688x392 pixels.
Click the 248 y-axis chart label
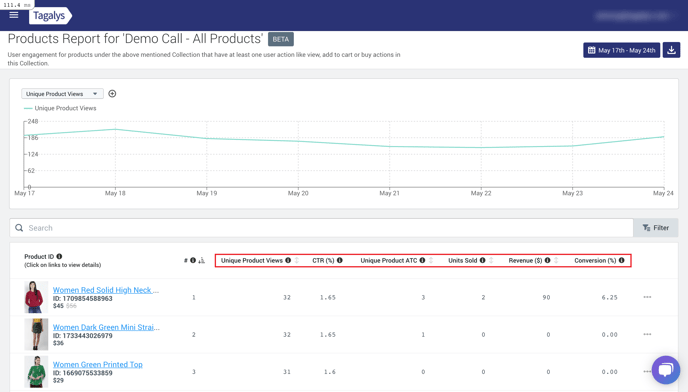(x=33, y=121)
